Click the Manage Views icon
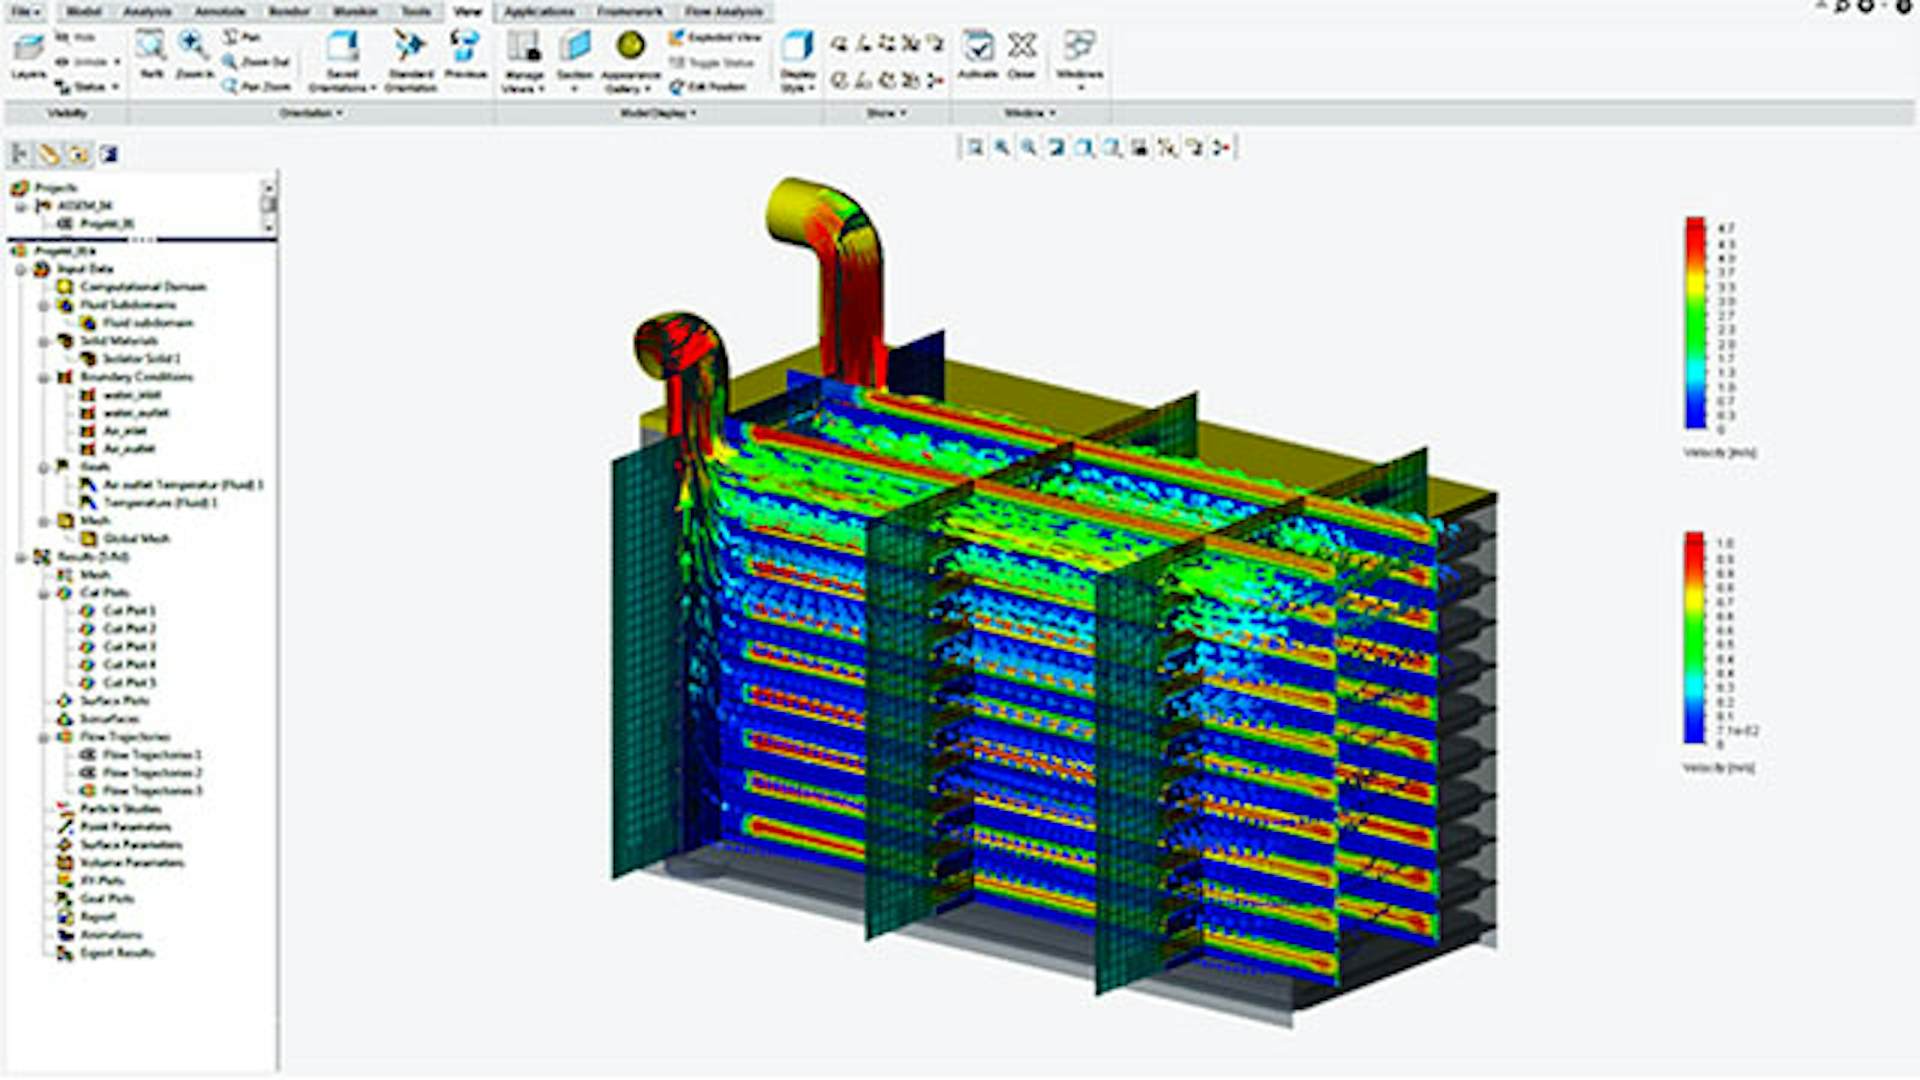The image size is (1920, 1080). coord(524,45)
